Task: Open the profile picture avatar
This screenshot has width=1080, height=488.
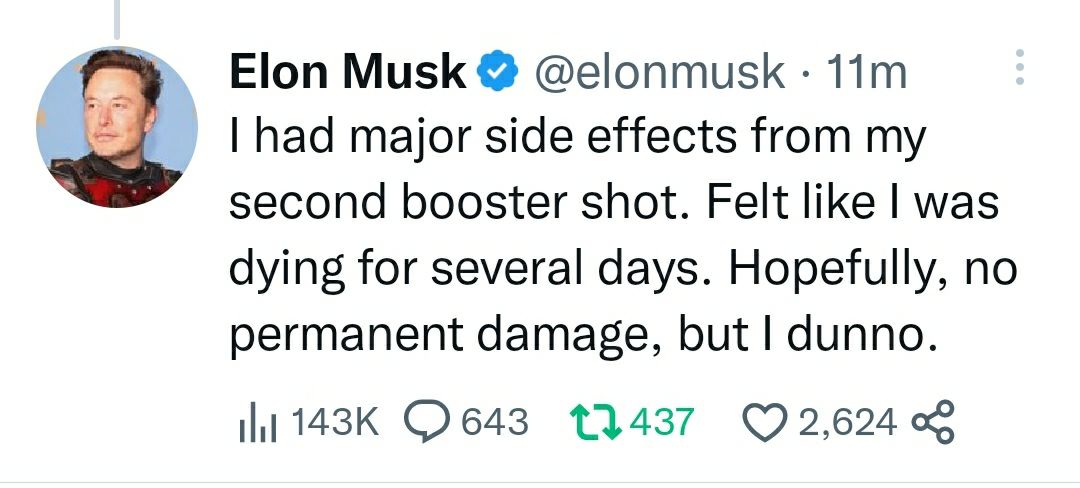Action: click(117, 127)
